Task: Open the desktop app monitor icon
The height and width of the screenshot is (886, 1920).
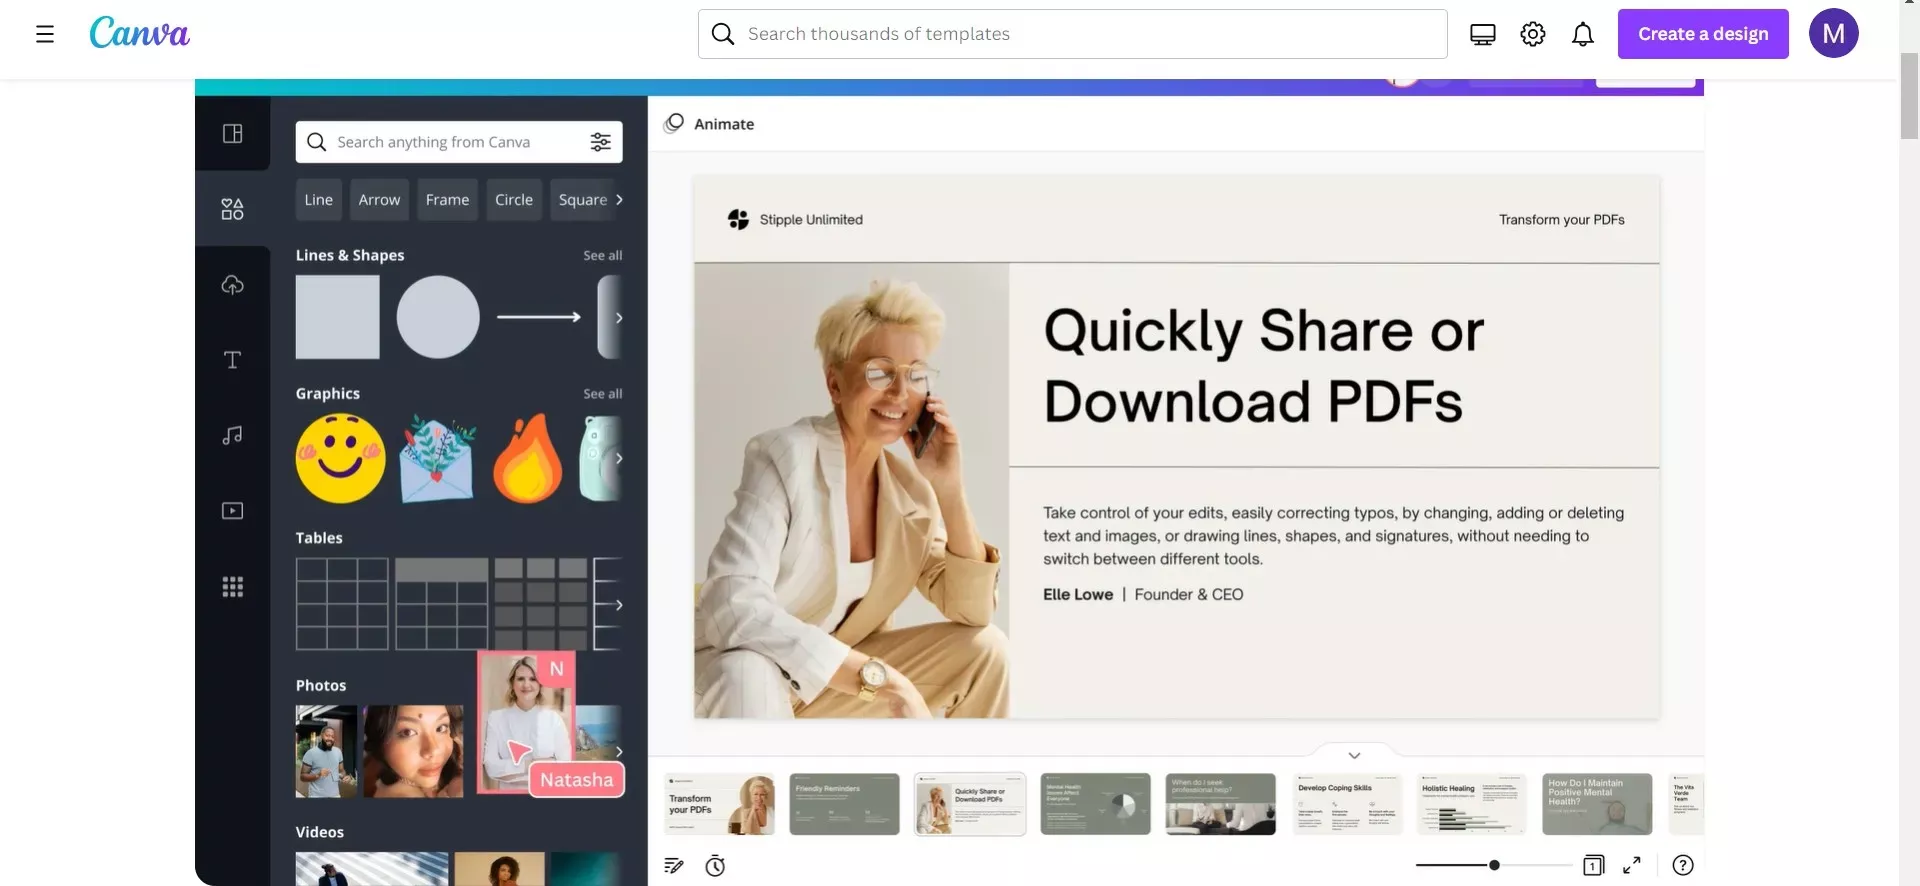Action: point(1482,34)
